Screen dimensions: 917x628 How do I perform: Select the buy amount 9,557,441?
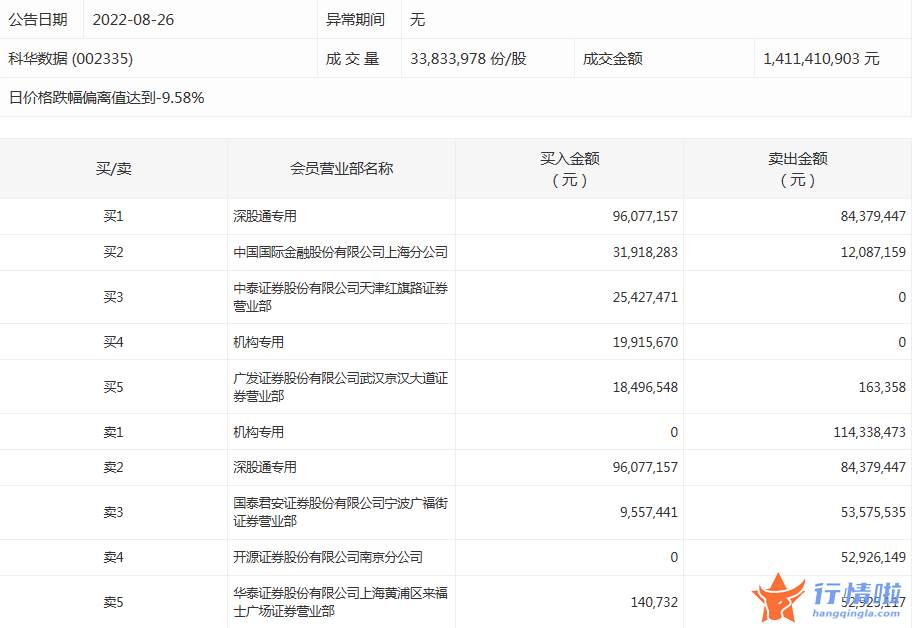coord(649,512)
